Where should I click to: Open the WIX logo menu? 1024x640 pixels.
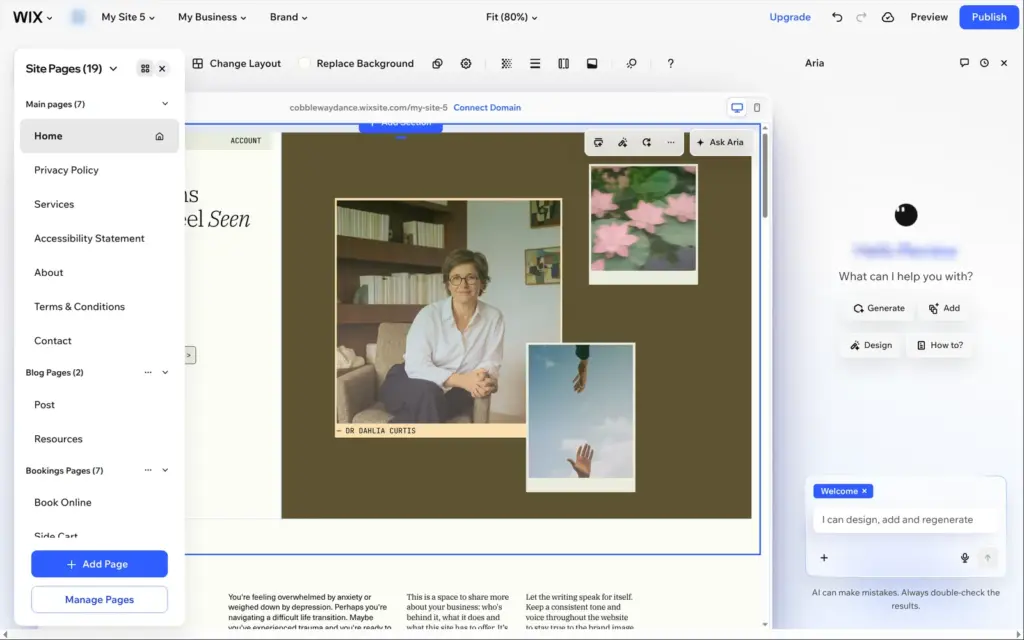click(x=33, y=17)
